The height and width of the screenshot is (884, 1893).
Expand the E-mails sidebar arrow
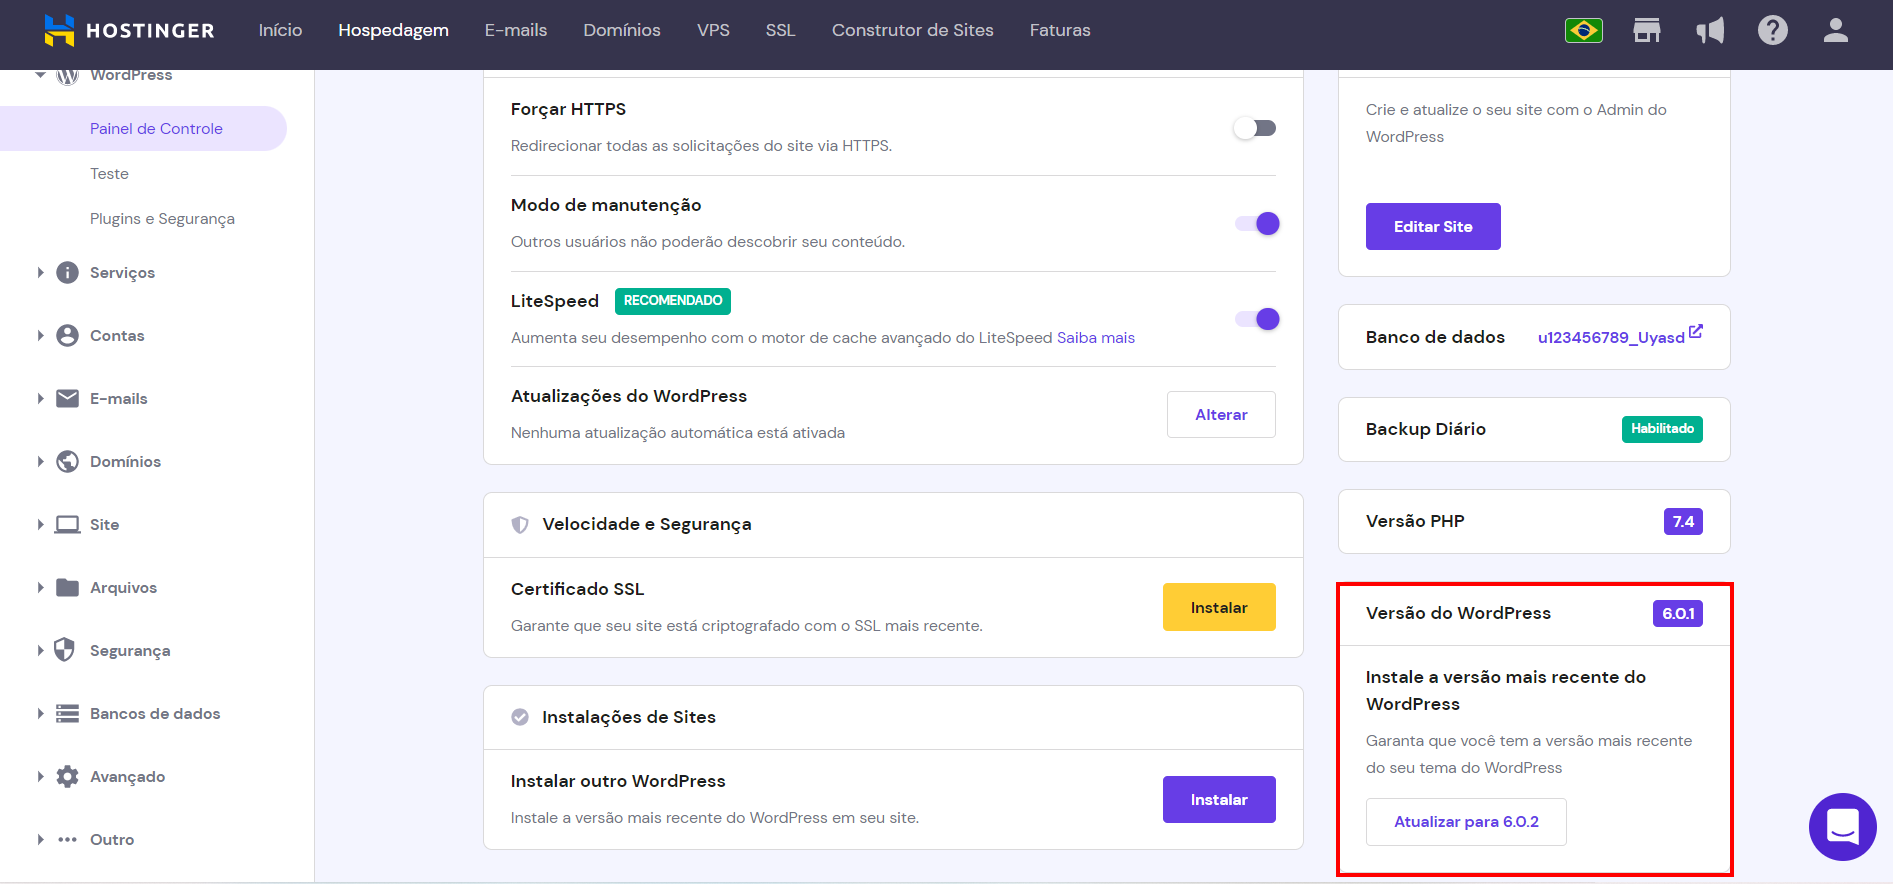coord(40,399)
